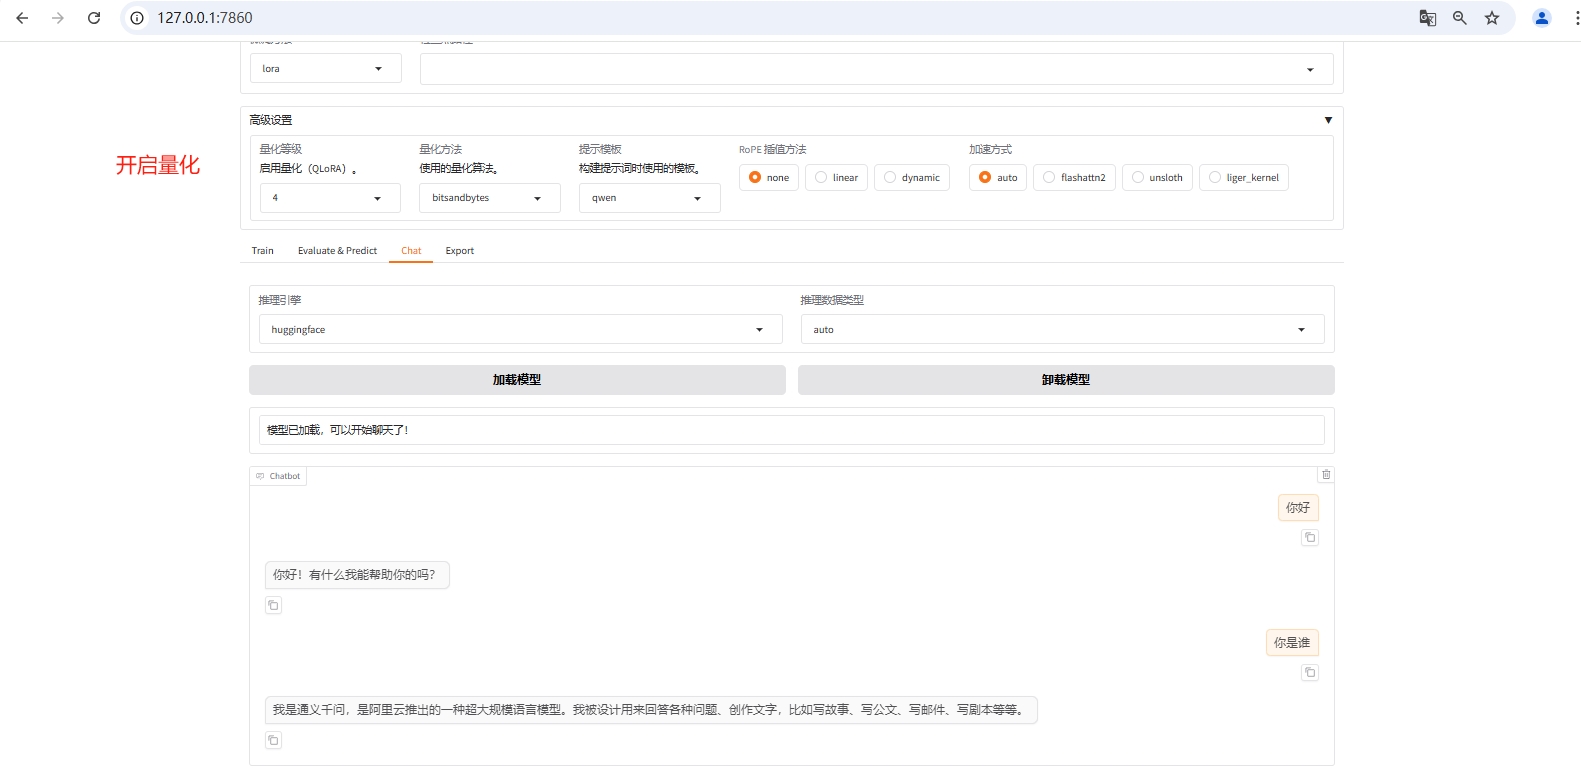Copy the '你好！有什么我能帮助你的吗？' reply
This screenshot has height=776, width=1581.
coord(273,605)
